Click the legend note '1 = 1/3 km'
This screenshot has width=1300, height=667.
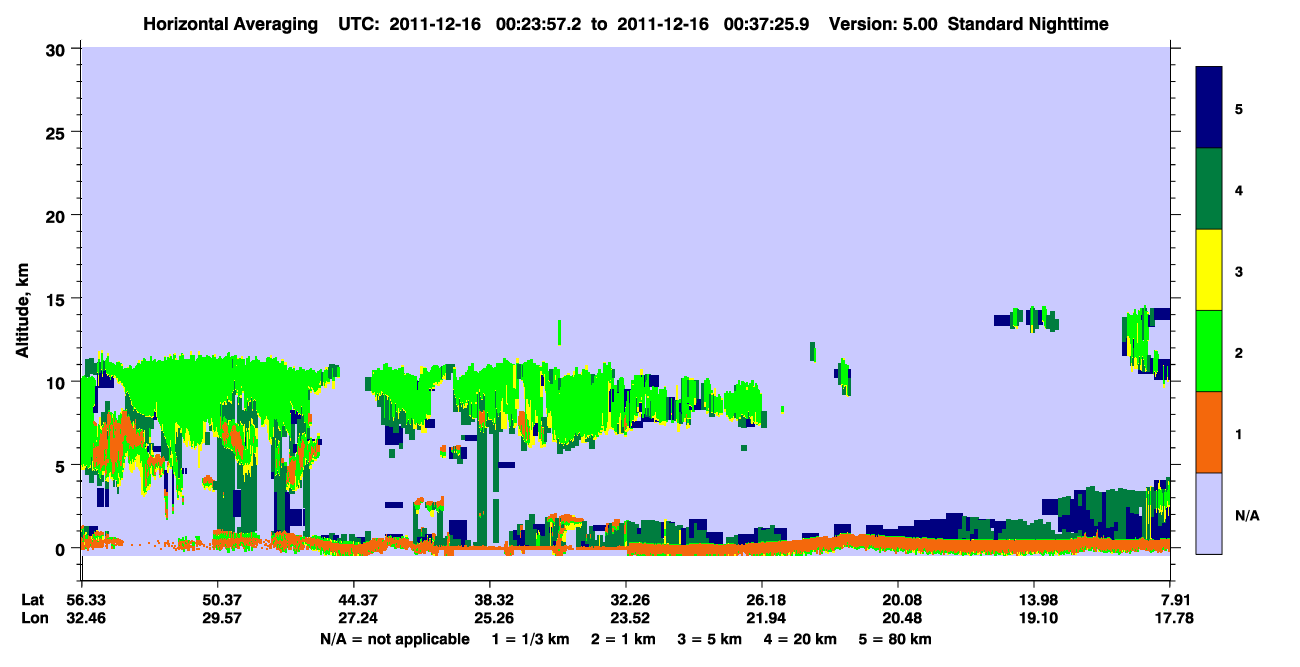(x=531, y=639)
